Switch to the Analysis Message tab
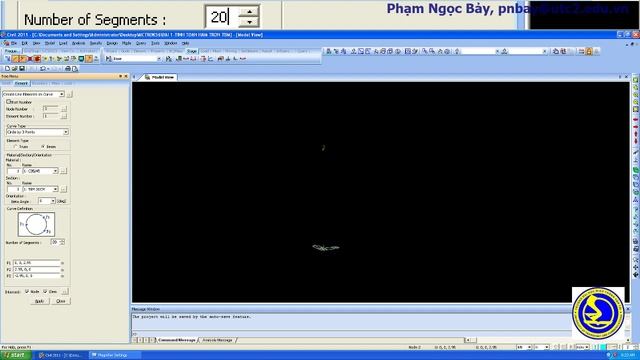Image resolution: width=640 pixels, height=360 pixels. (218, 340)
